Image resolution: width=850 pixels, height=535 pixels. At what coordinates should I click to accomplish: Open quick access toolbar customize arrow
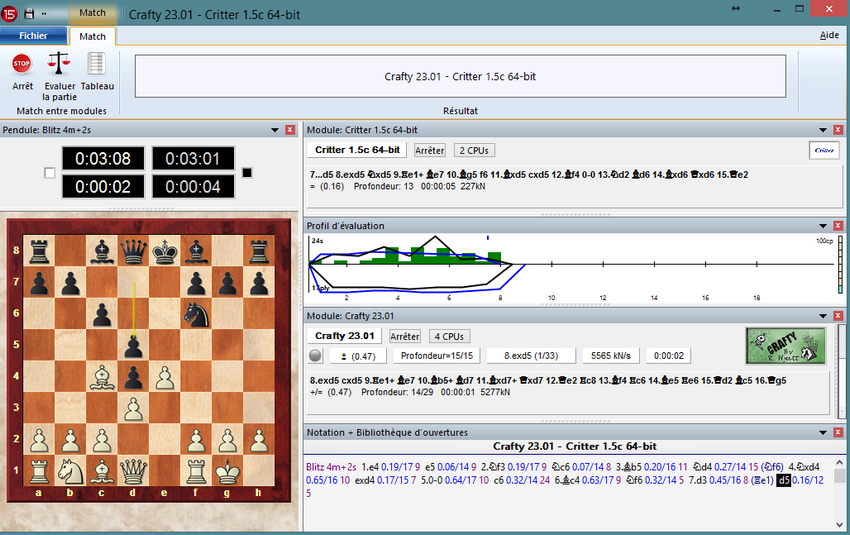pos(44,14)
